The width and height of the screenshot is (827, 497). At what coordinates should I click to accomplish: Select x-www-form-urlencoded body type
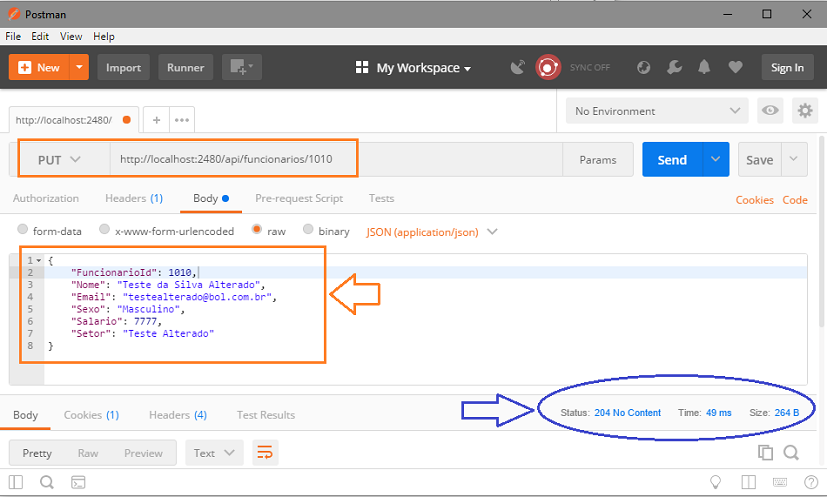coord(104,229)
